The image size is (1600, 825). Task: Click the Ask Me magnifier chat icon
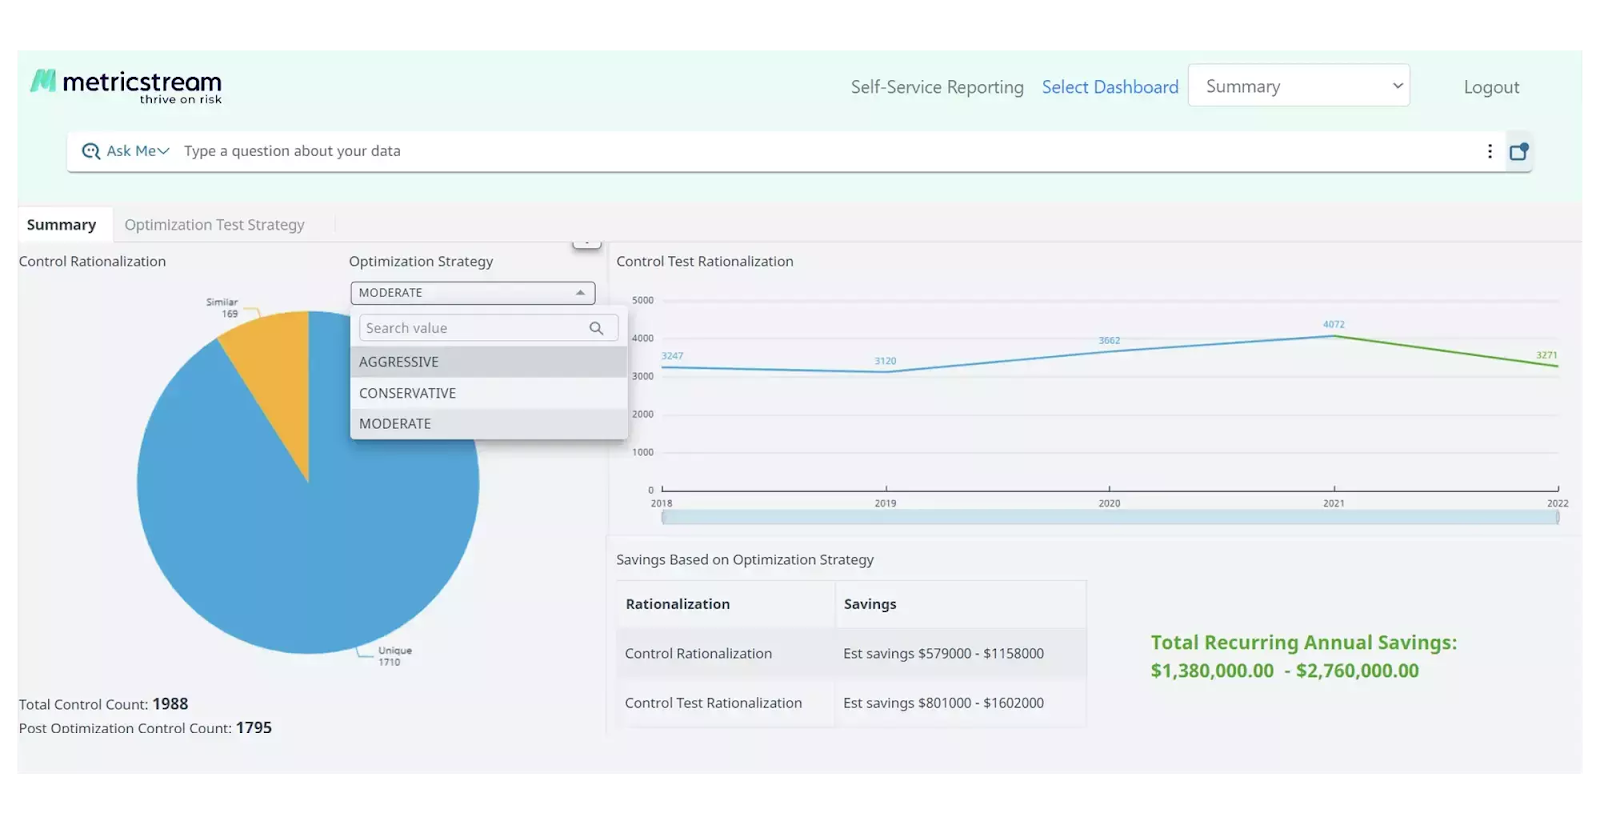click(x=91, y=151)
